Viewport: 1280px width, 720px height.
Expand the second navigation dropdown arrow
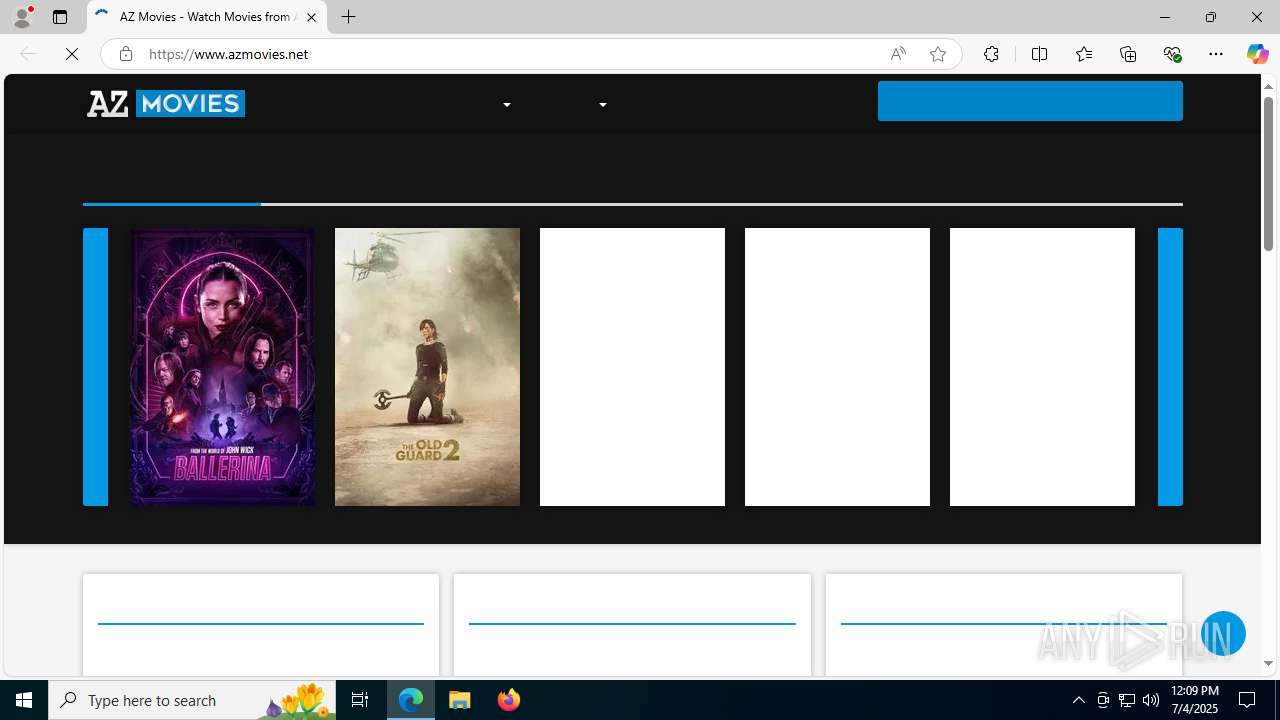point(603,105)
